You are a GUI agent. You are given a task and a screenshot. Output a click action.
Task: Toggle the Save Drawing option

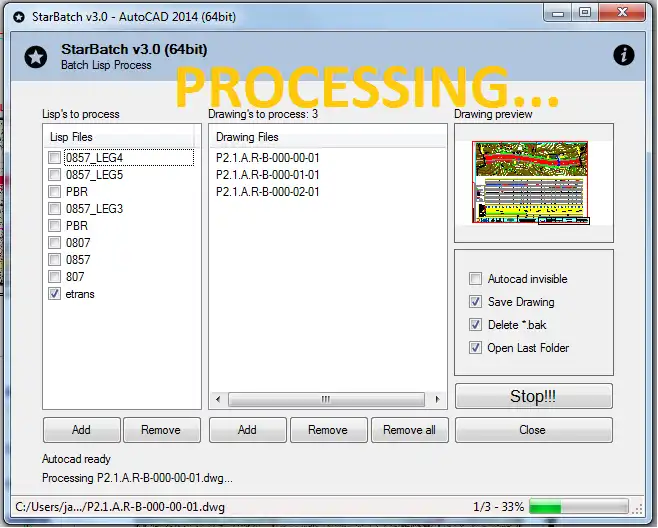click(475, 302)
